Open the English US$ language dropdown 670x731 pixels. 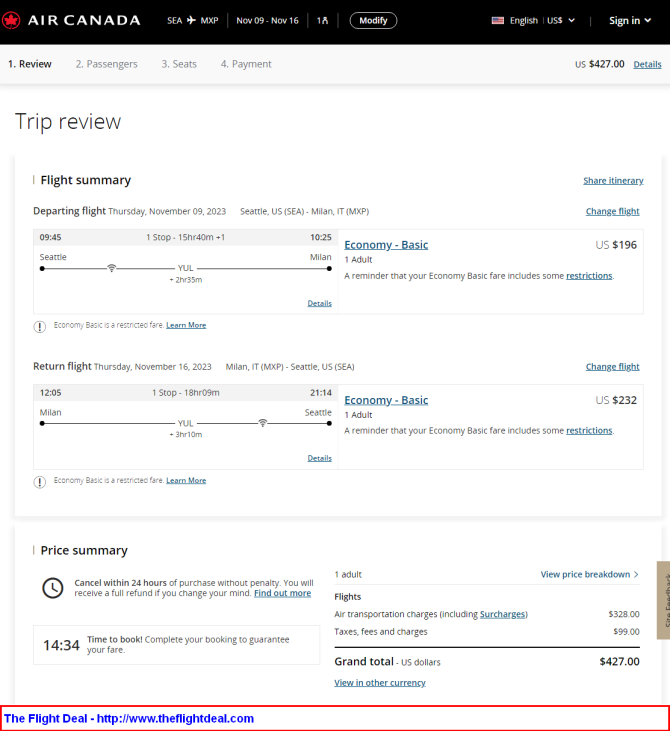(542, 21)
